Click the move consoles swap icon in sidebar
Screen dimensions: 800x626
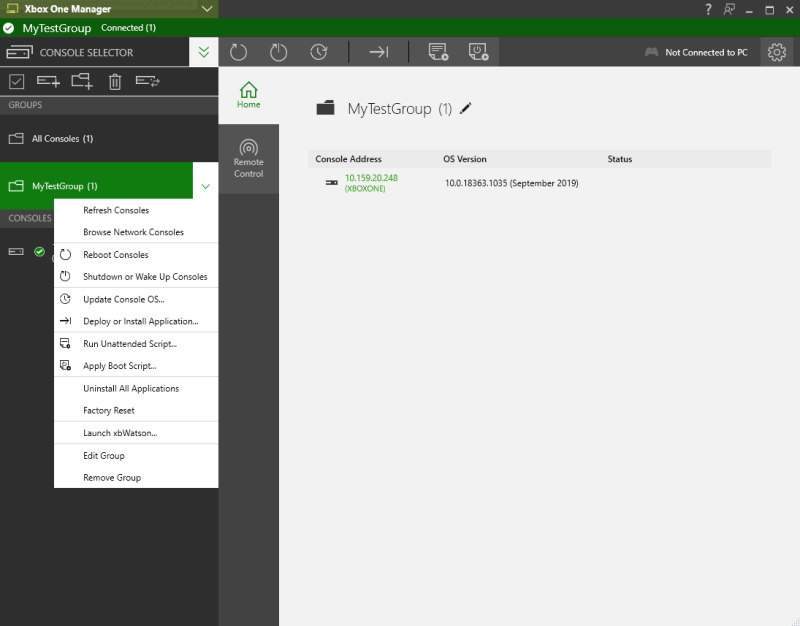147,81
